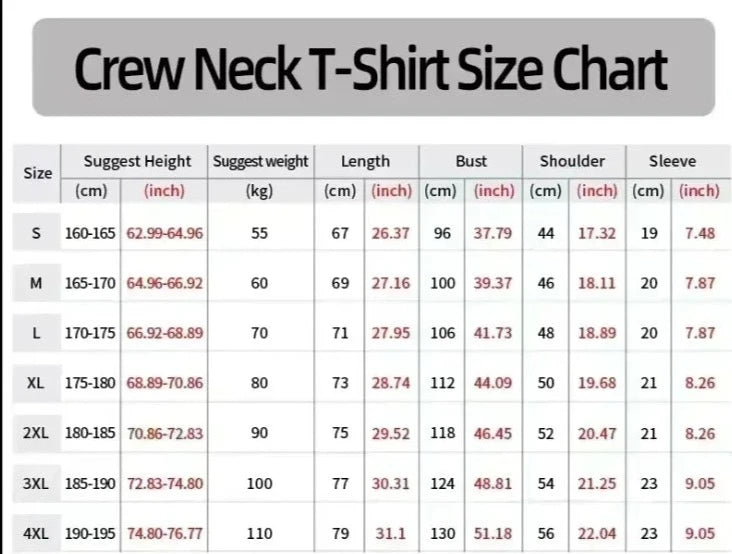Image resolution: width=732 pixels, height=554 pixels.
Task: Select the 3XL size row label
Action: pyautogui.click(x=36, y=484)
